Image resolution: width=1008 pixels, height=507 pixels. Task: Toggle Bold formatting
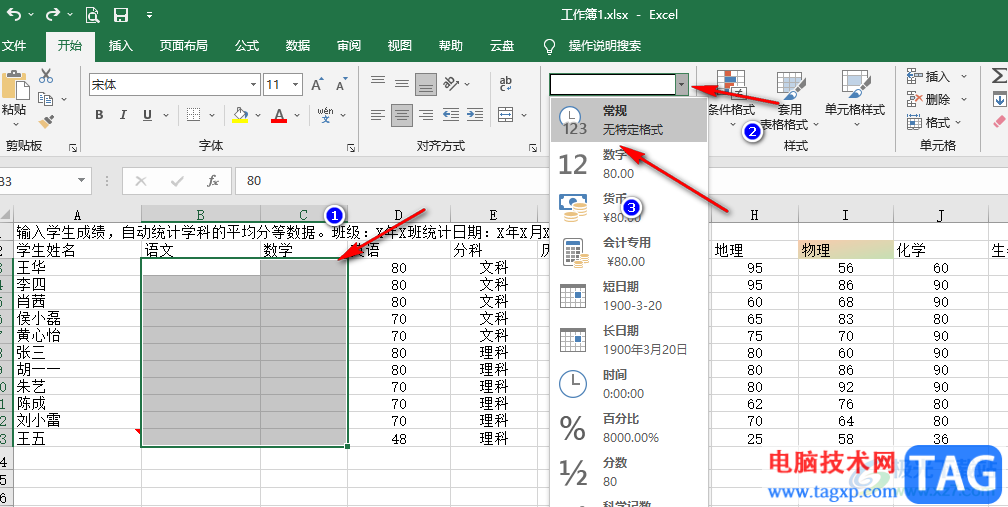point(99,115)
